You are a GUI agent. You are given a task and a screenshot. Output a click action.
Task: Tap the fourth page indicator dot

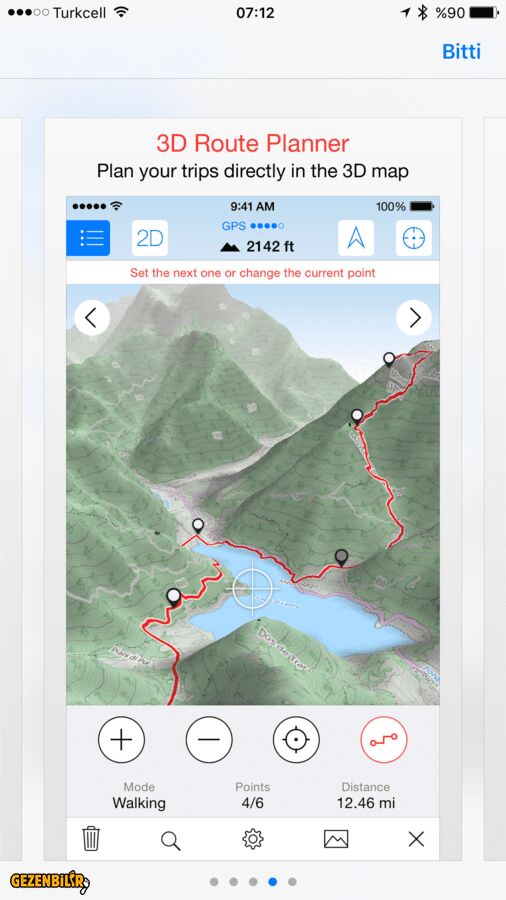[273, 882]
